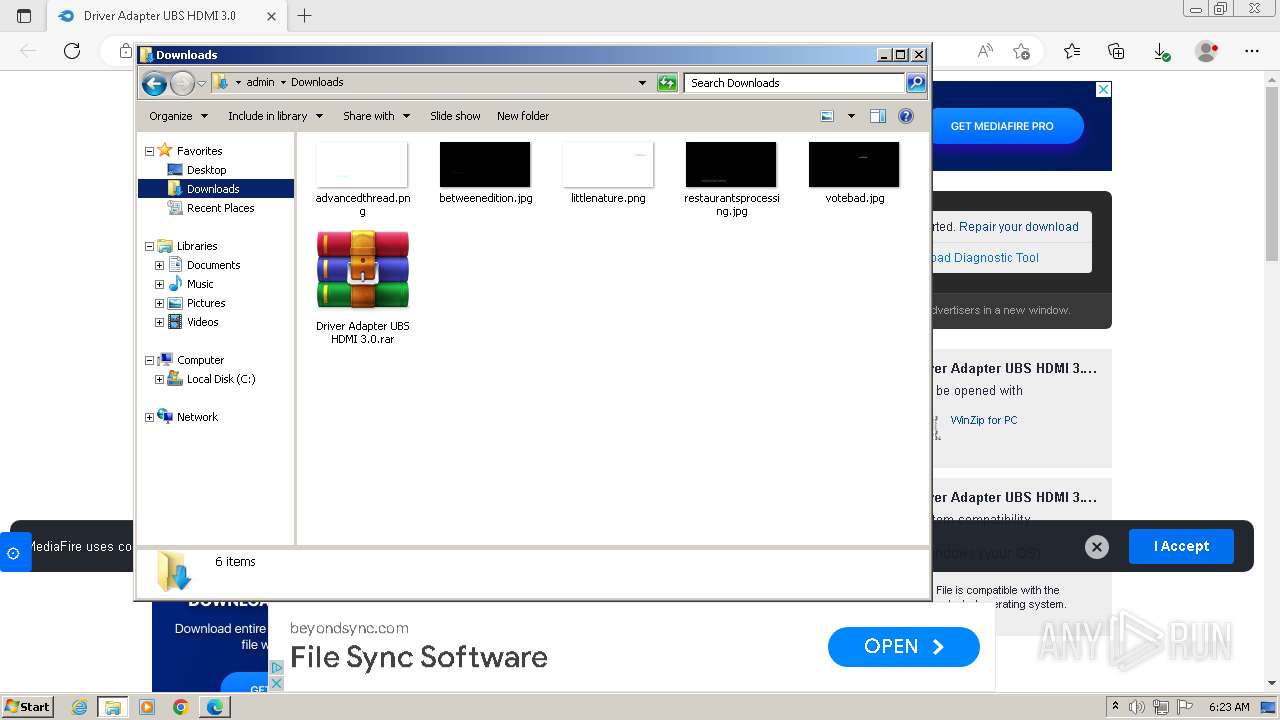
Task: Click the refresh button beside address bar
Action: (667, 83)
